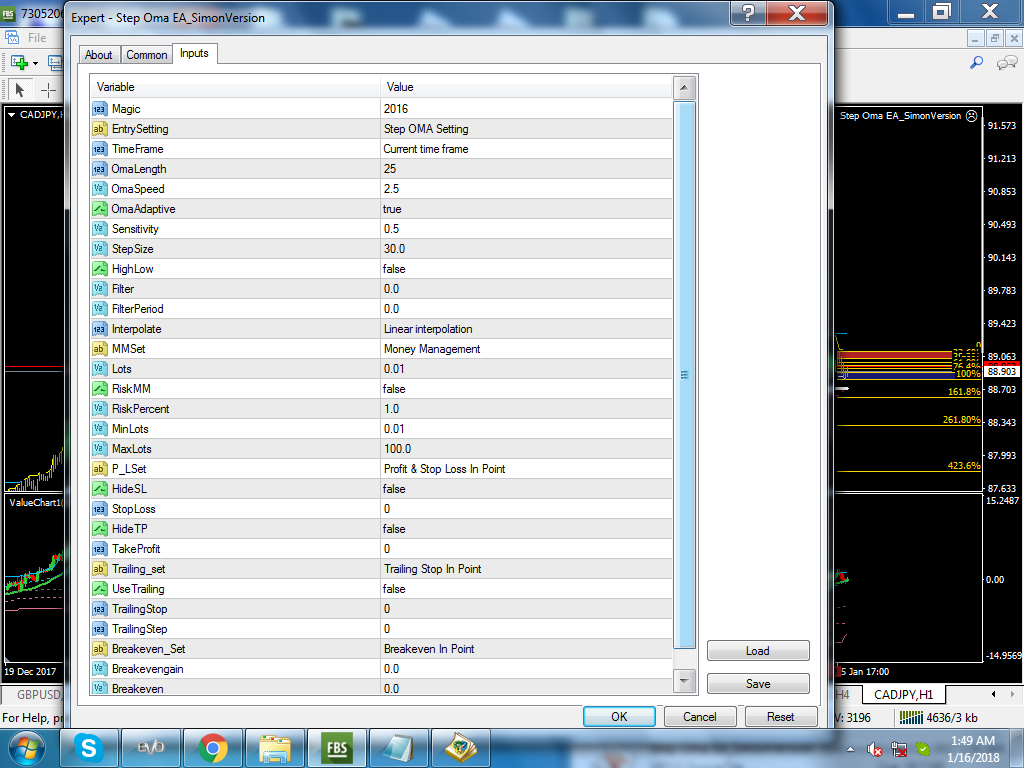Open the File menu in MetaTrader
The height and width of the screenshot is (768, 1024).
[x=37, y=38]
